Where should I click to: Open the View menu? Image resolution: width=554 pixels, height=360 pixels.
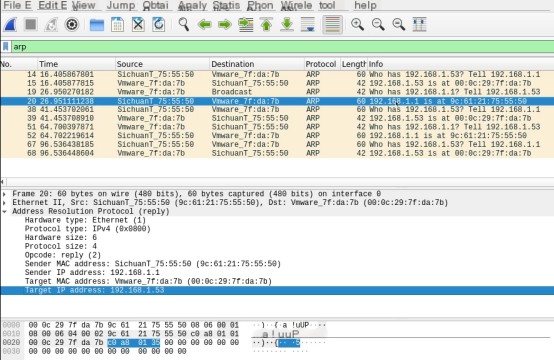pyautogui.click(x=83, y=5)
